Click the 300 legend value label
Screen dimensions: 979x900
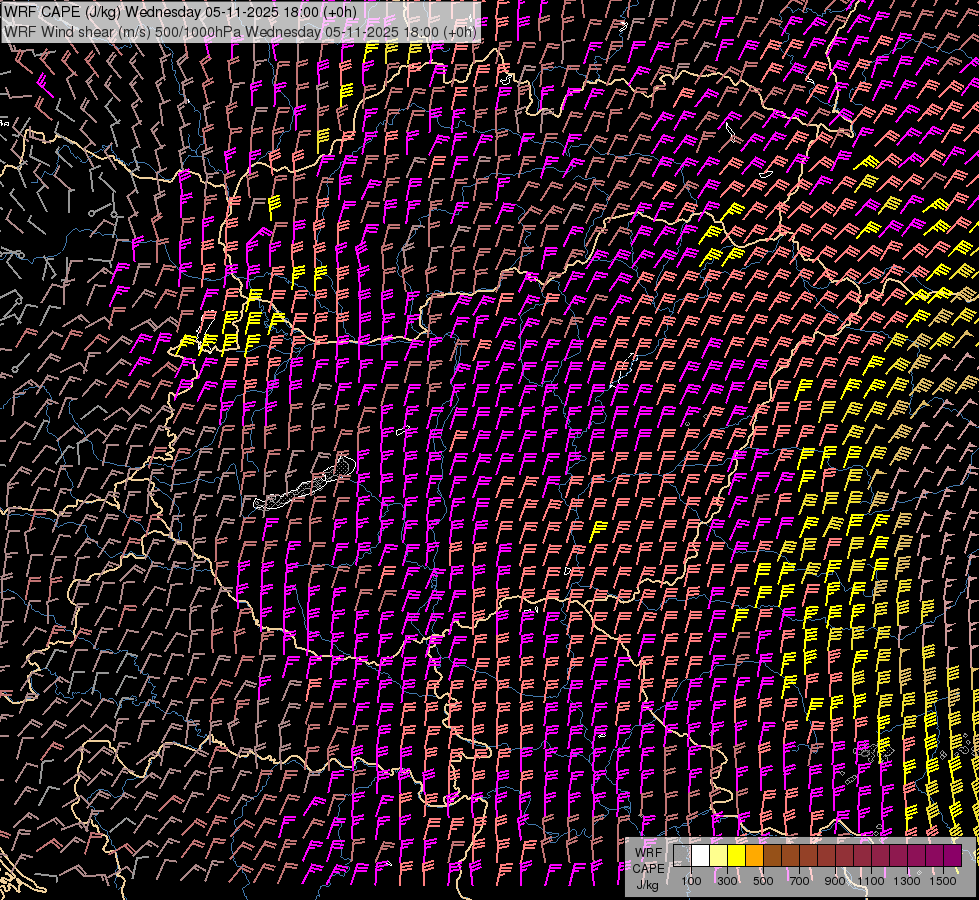727,881
